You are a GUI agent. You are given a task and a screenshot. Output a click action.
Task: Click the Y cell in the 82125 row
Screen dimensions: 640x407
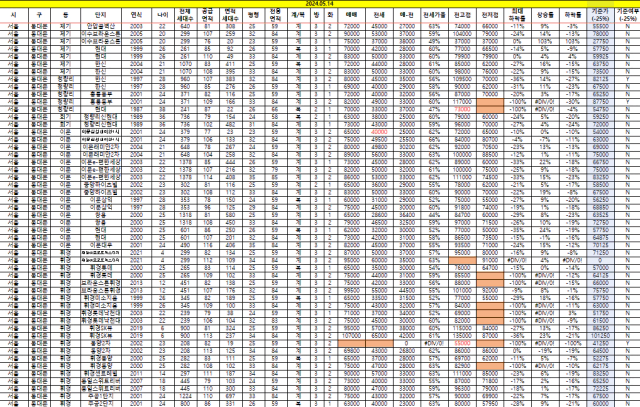click(x=627, y=79)
